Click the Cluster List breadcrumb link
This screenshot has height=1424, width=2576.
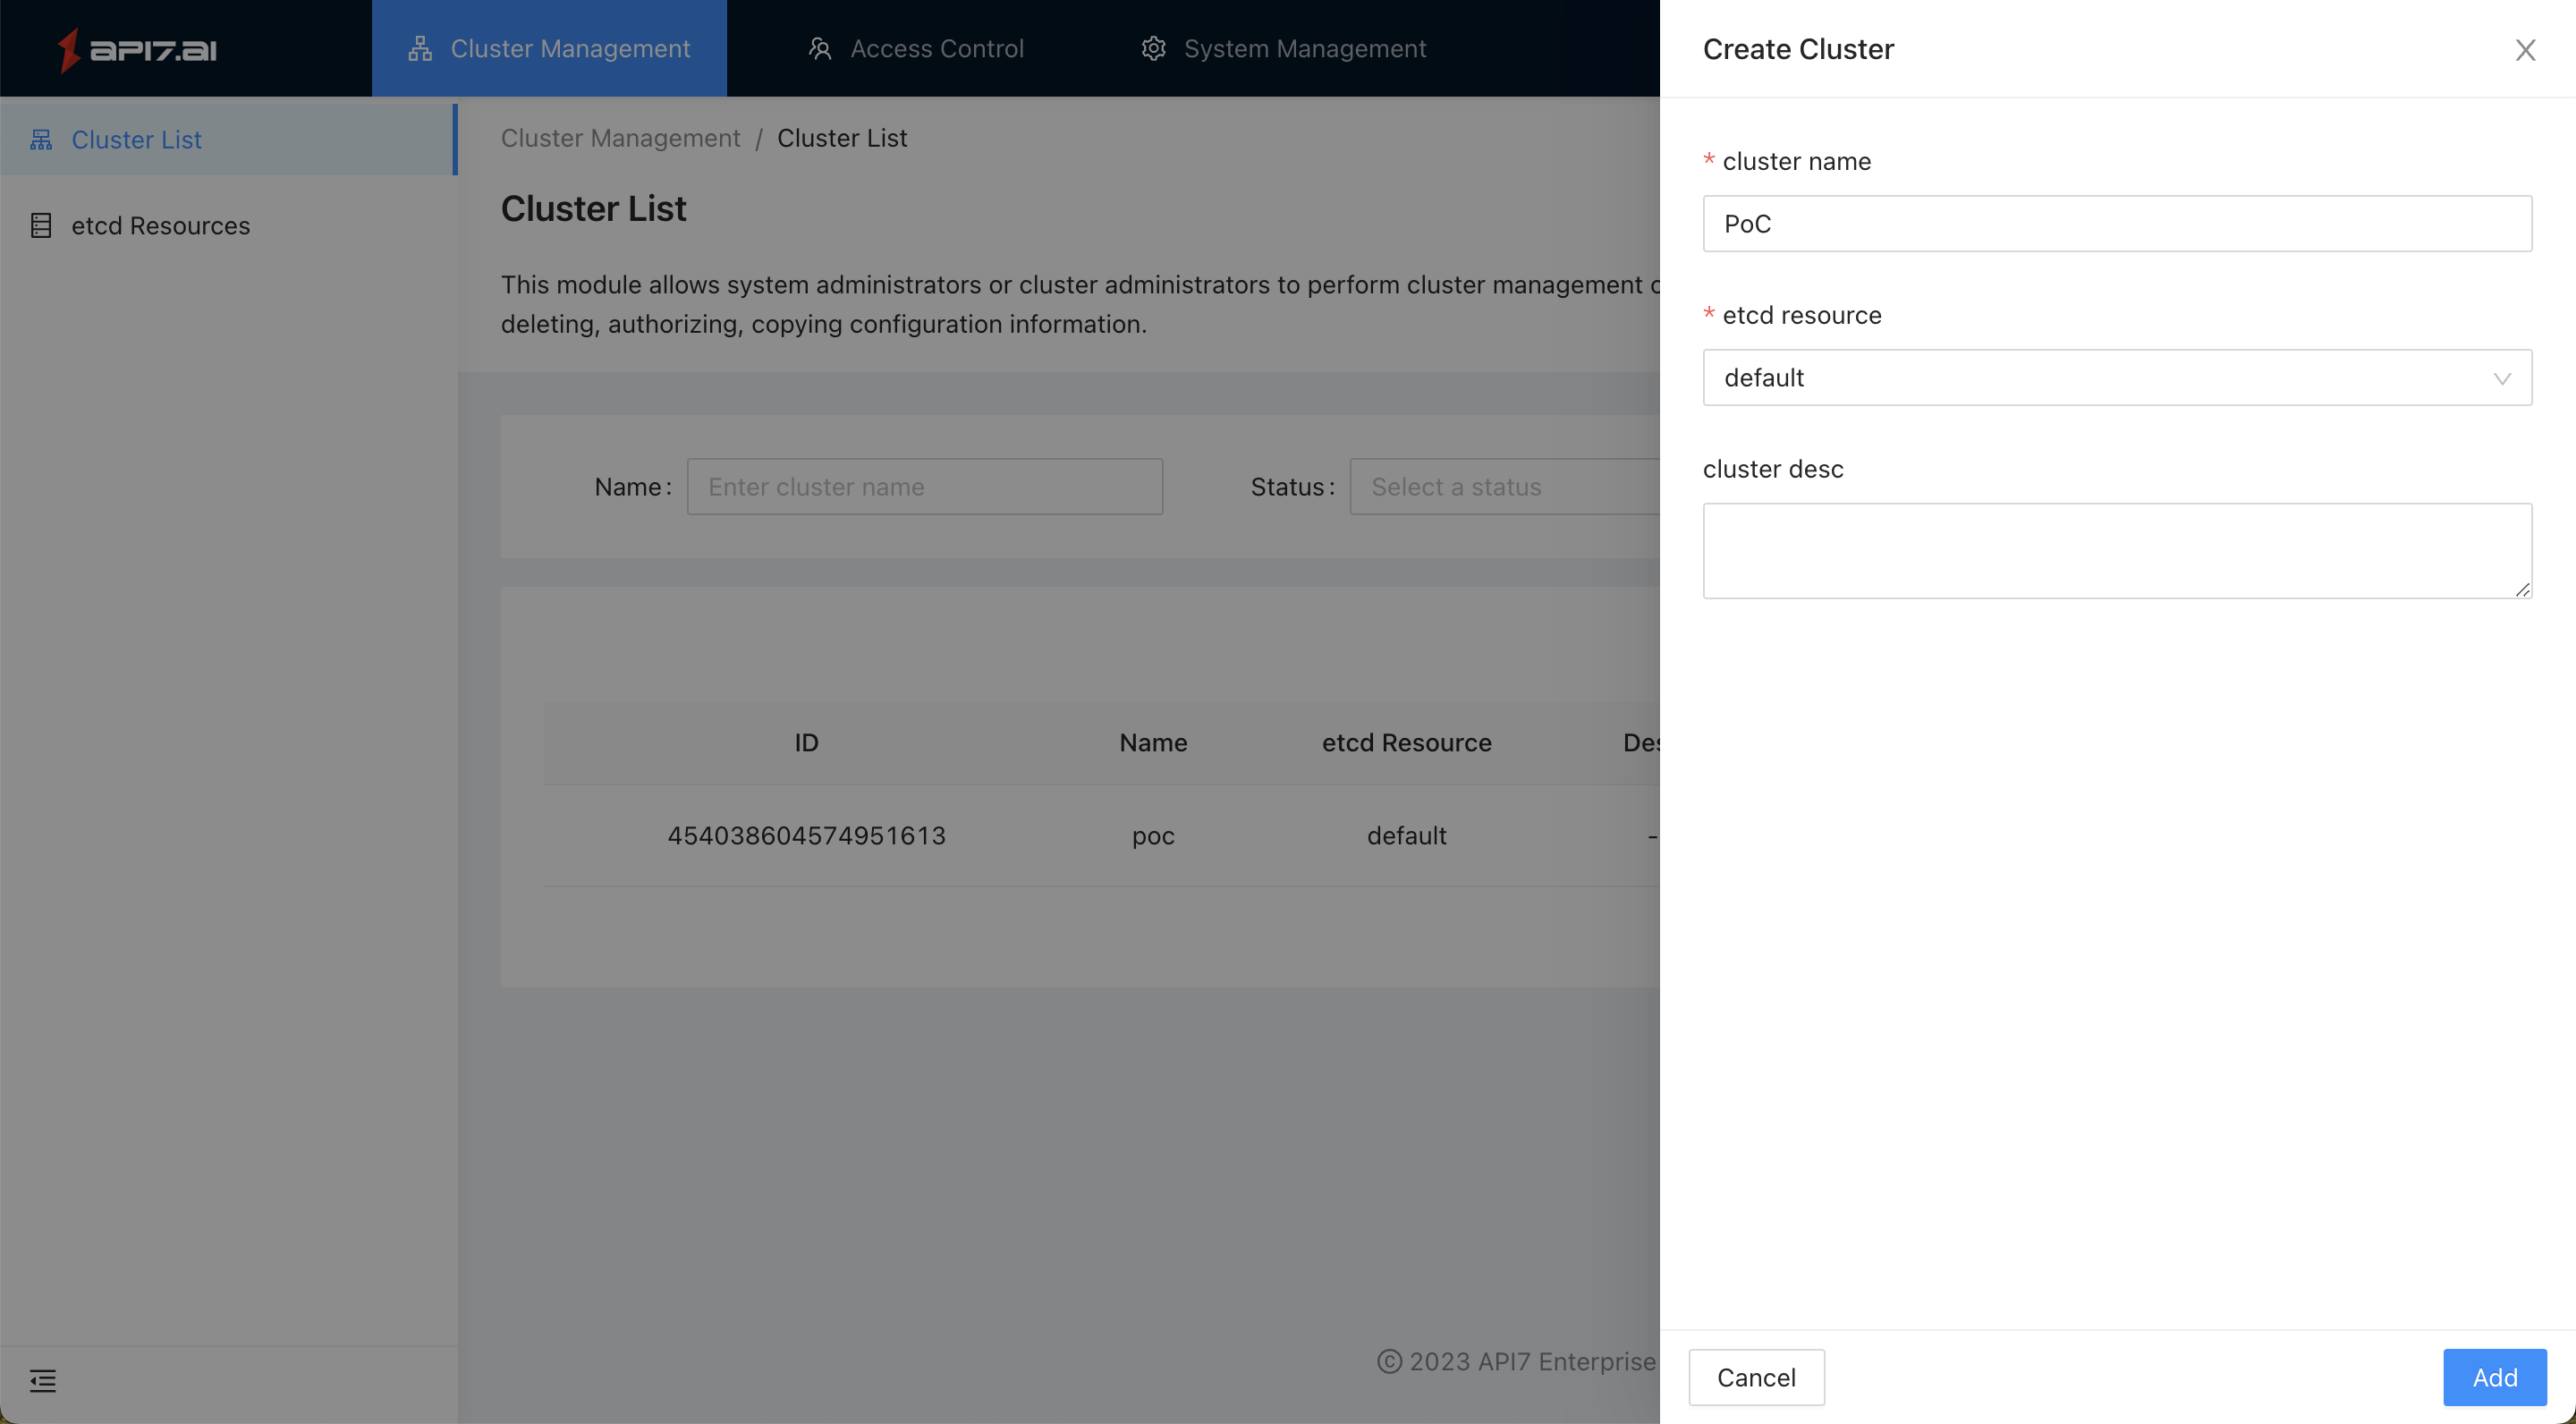[840, 139]
